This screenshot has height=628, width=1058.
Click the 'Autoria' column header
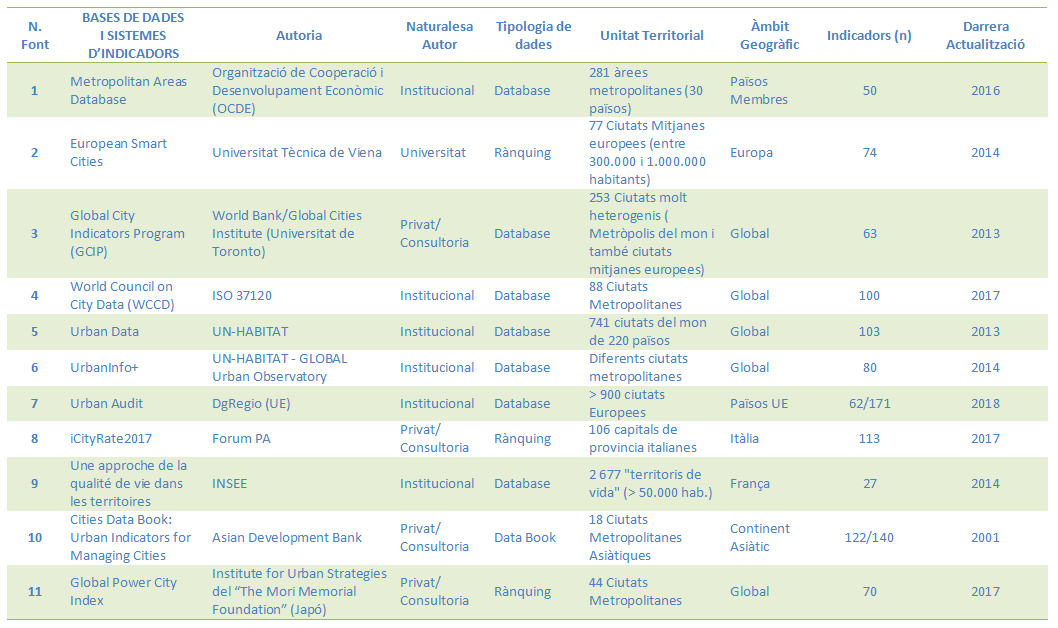299,36
